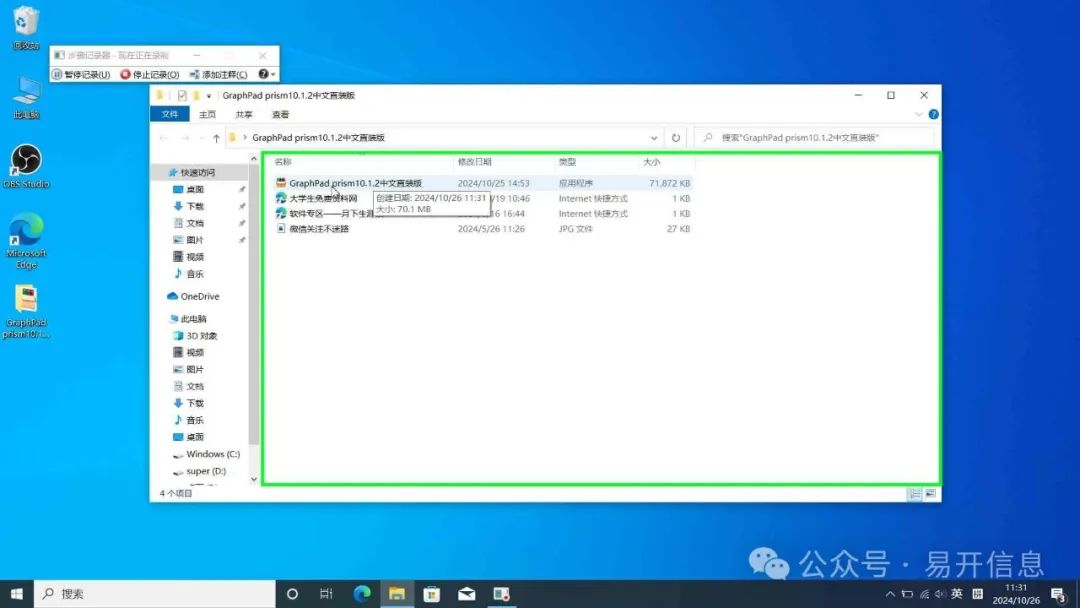This screenshot has width=1080, height=608.
Task: Click the properties checkmark icon in the title bar
Action: pyautogui.click(x=182, y=96)
